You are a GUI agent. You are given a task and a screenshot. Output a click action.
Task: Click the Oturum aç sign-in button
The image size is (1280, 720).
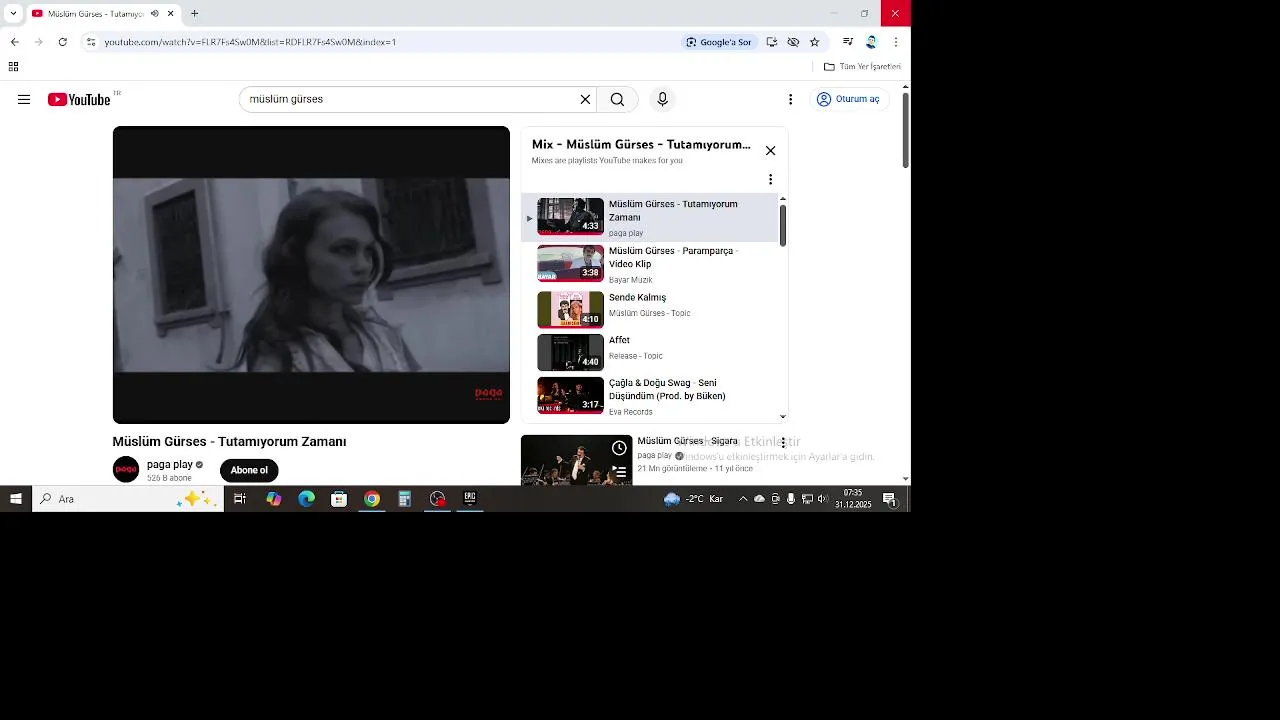point(848,99)
